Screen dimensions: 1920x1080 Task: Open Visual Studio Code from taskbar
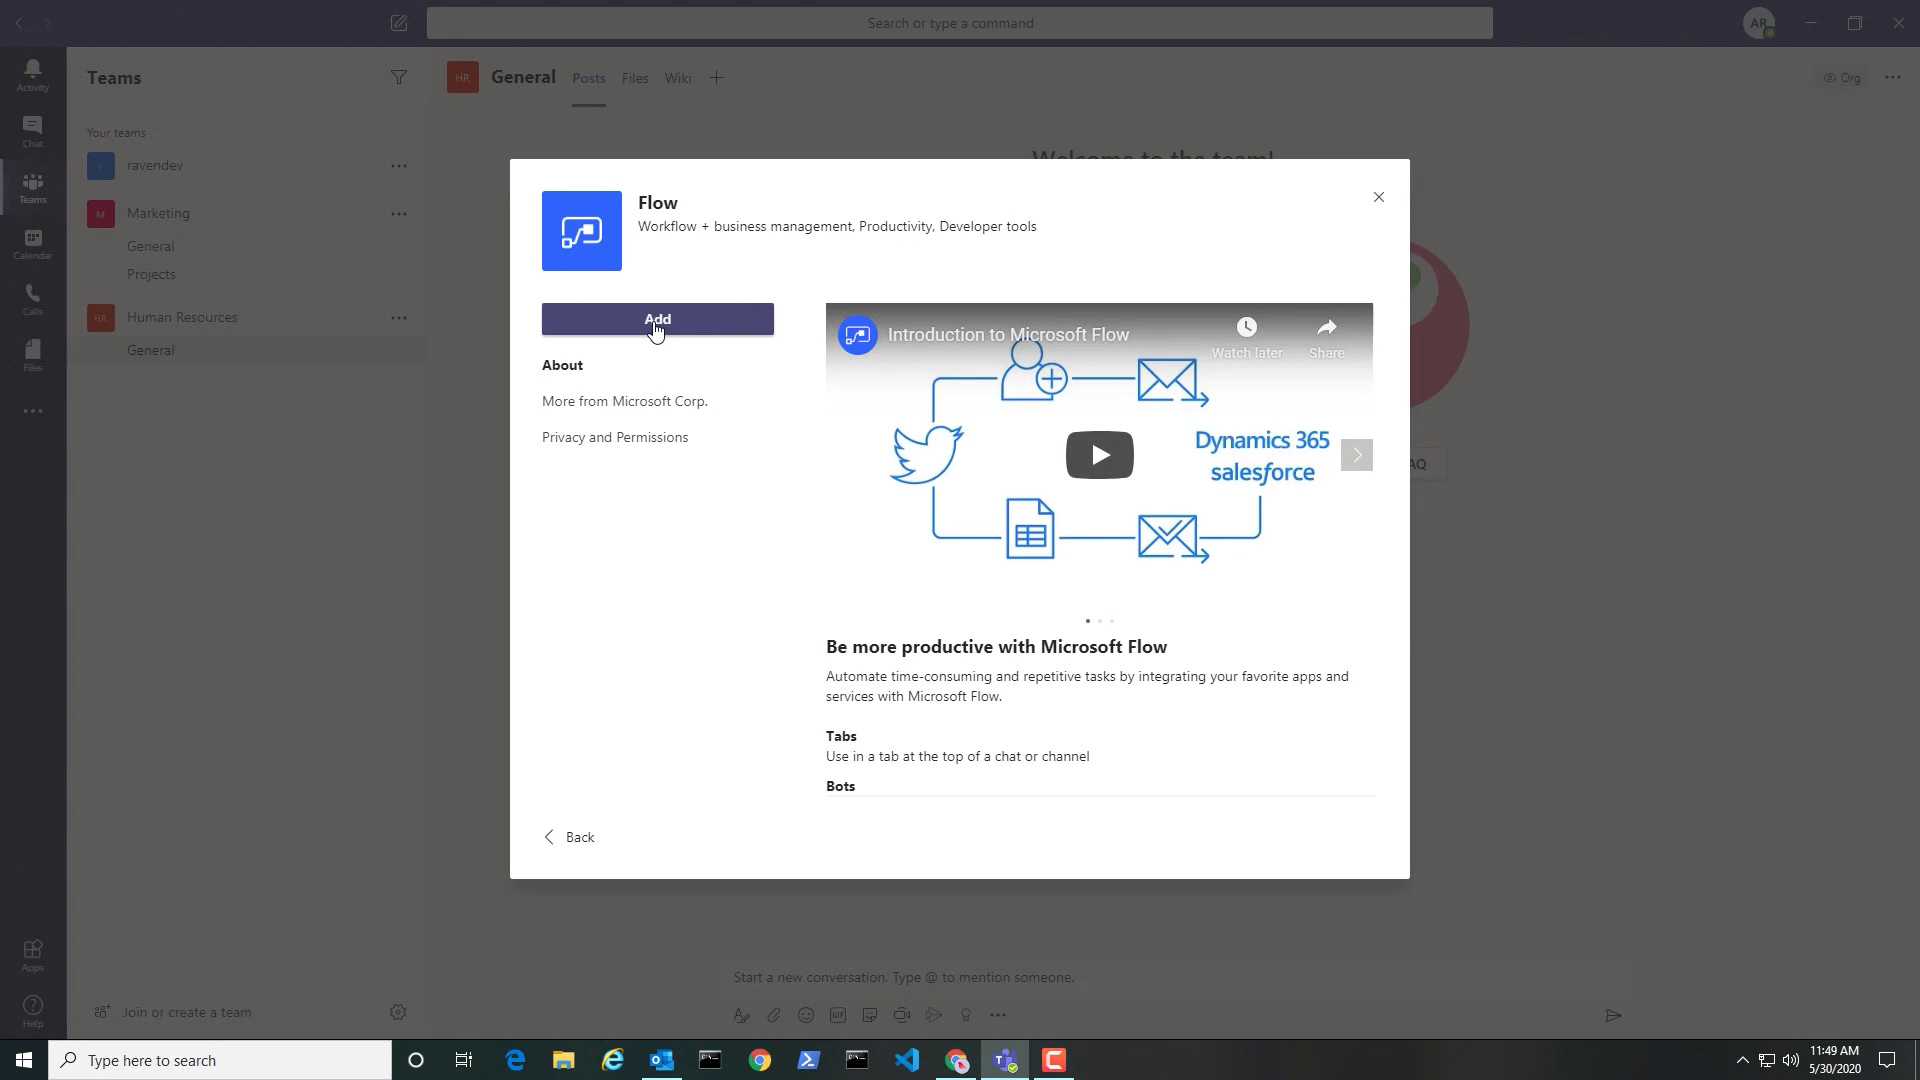pos(907,1060)
